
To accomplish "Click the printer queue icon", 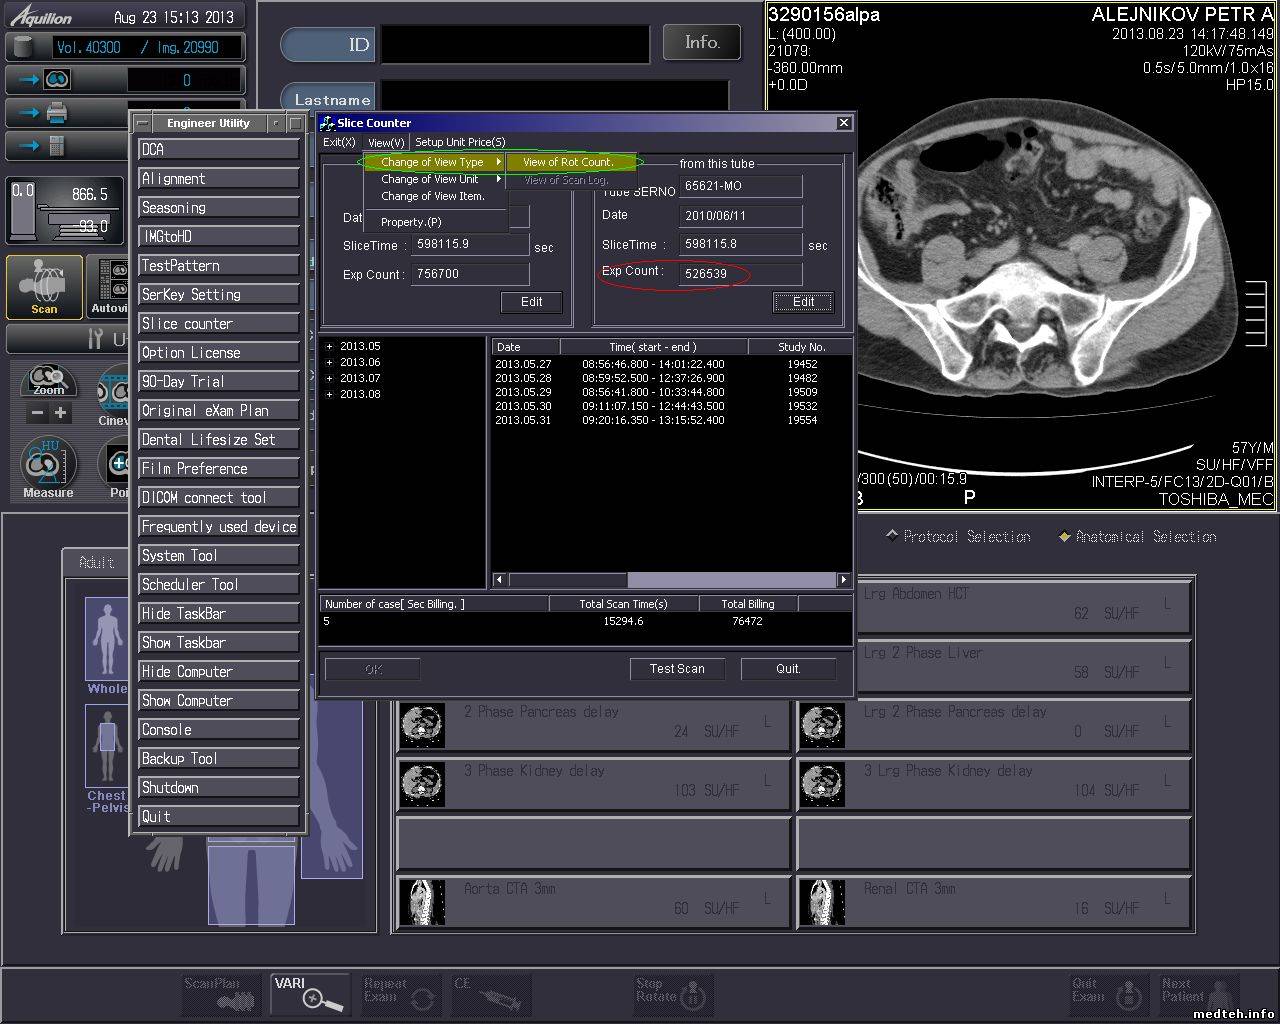I will pyautogui.click(x=57, y=112).
